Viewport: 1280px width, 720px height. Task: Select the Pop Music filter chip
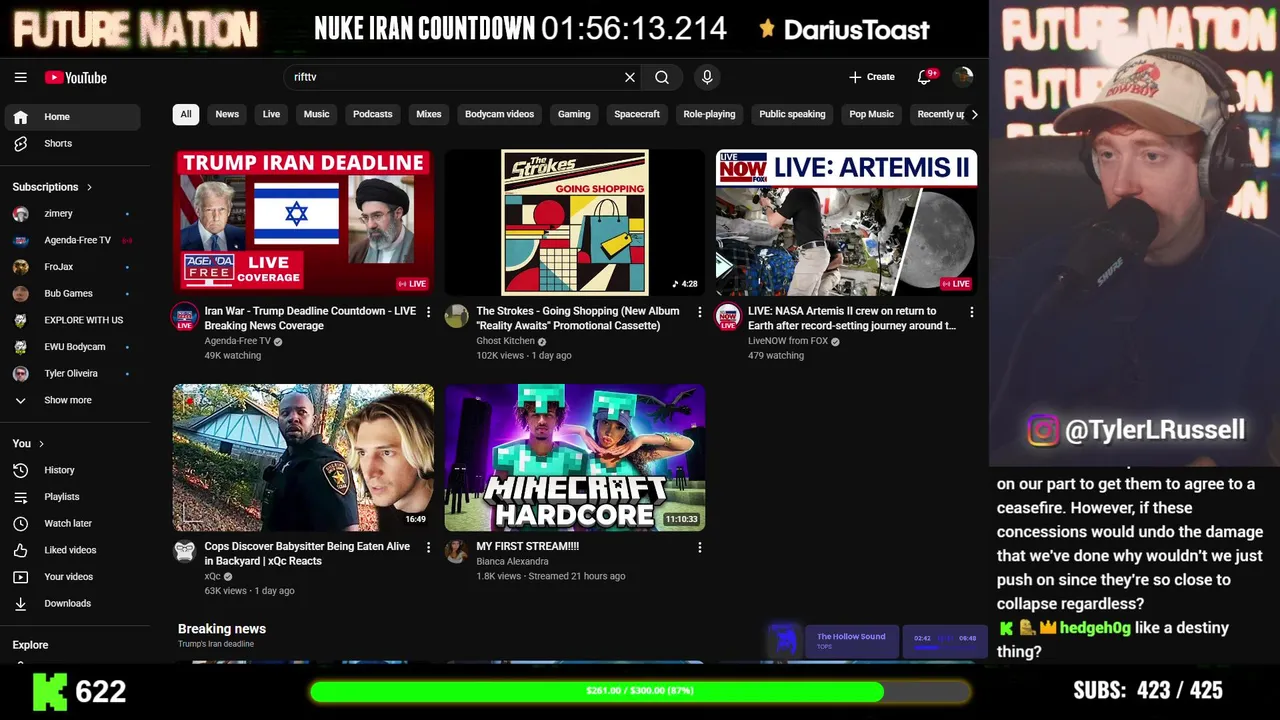click(x=871, y=114)
